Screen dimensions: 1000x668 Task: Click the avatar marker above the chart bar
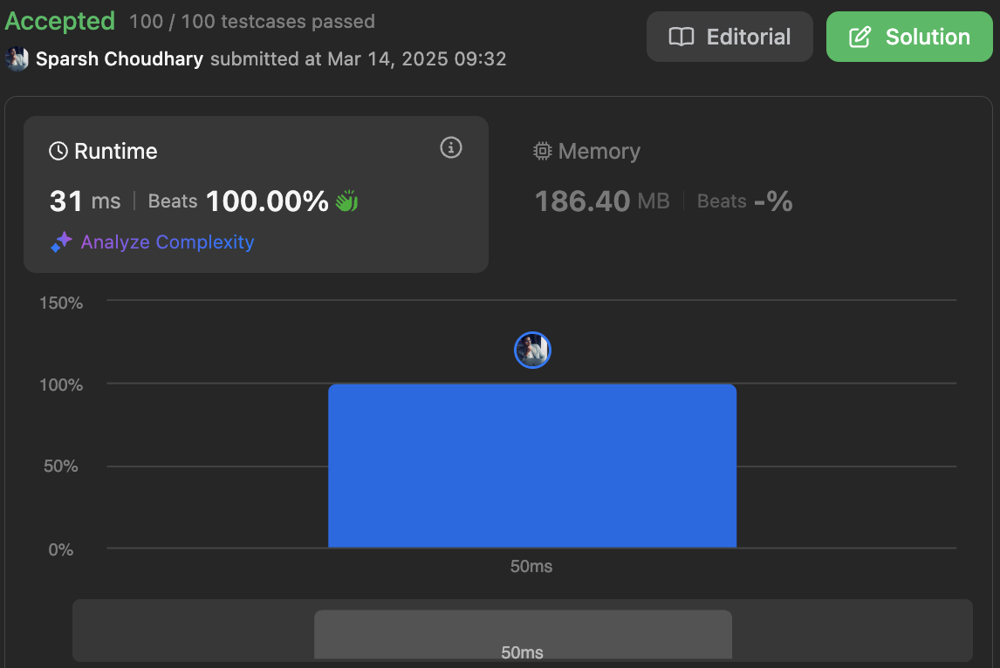(532, 350)
